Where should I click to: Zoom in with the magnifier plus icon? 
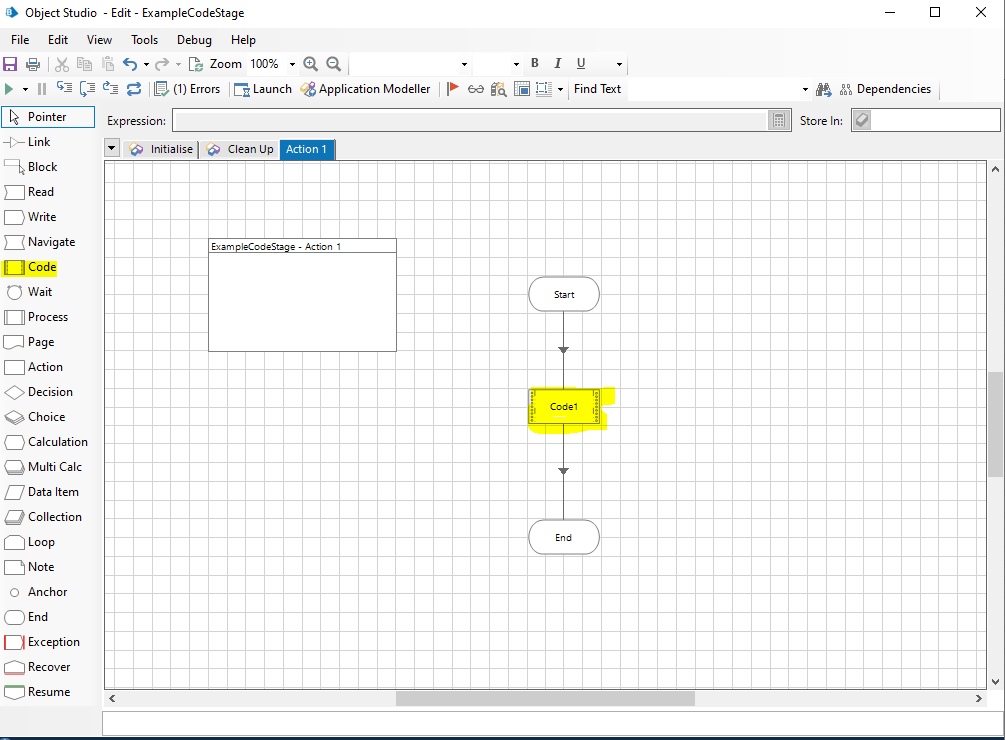click(310, 64)
